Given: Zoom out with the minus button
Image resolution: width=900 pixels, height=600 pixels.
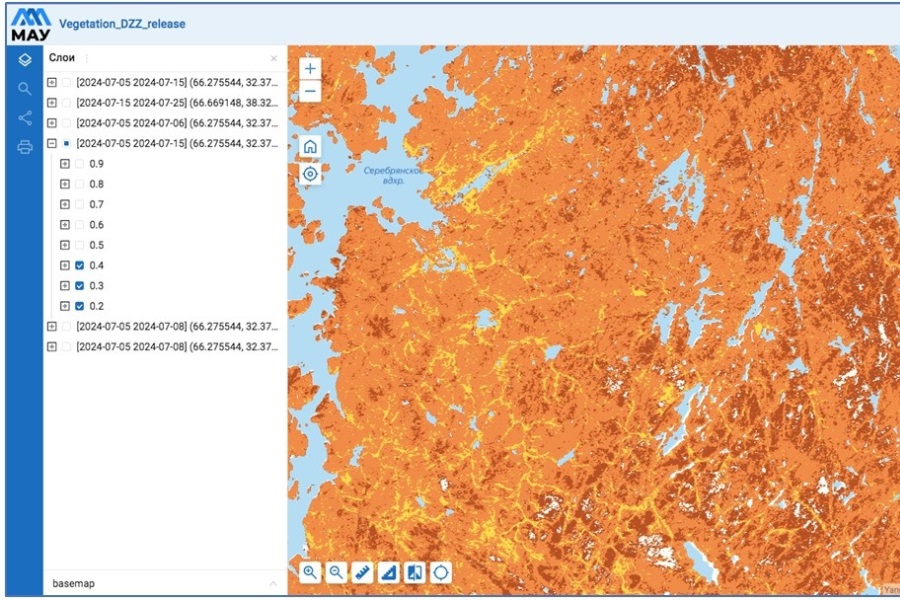Looking at the screenshot, I should [x=311, y=92].
